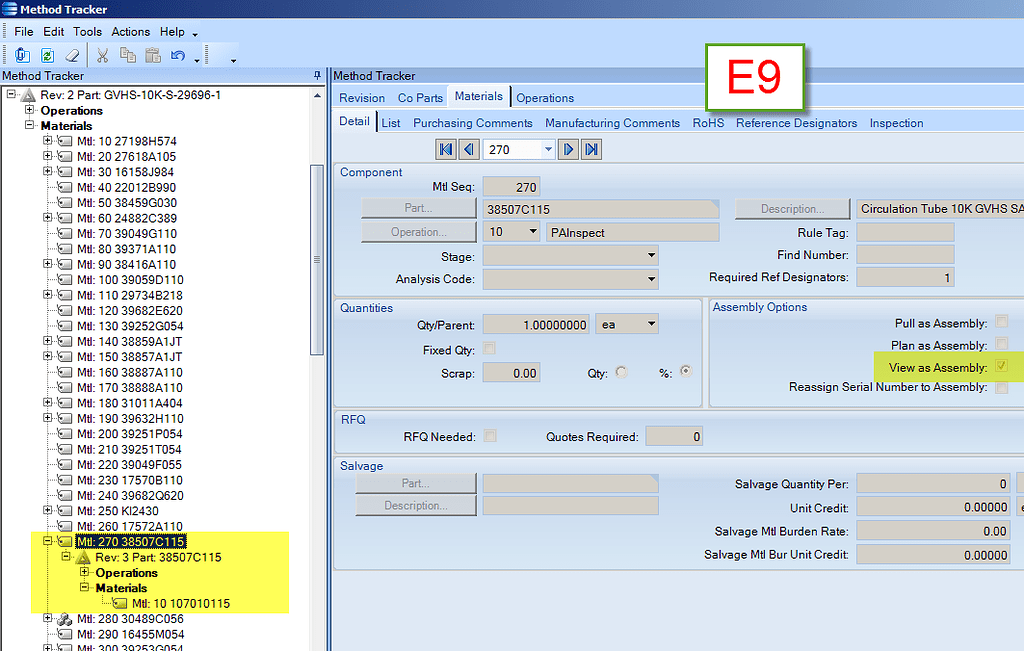Viewport: 1024px width, 651px height.
Task: Click the next record navigation arrow
Action: [566, 149]
